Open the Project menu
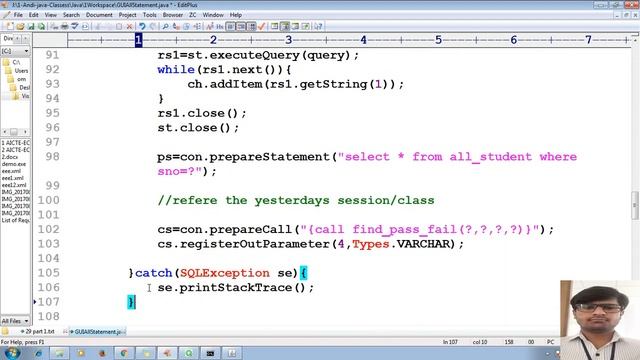Screen dimensions: 640x360 (x=127, y=15)
